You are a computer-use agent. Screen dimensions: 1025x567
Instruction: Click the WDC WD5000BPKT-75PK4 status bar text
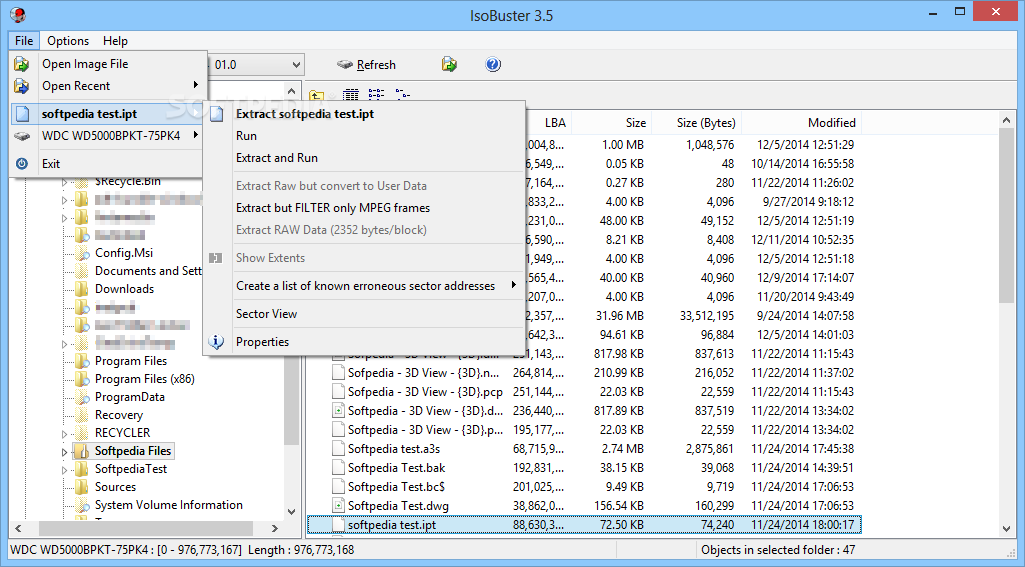182,550
